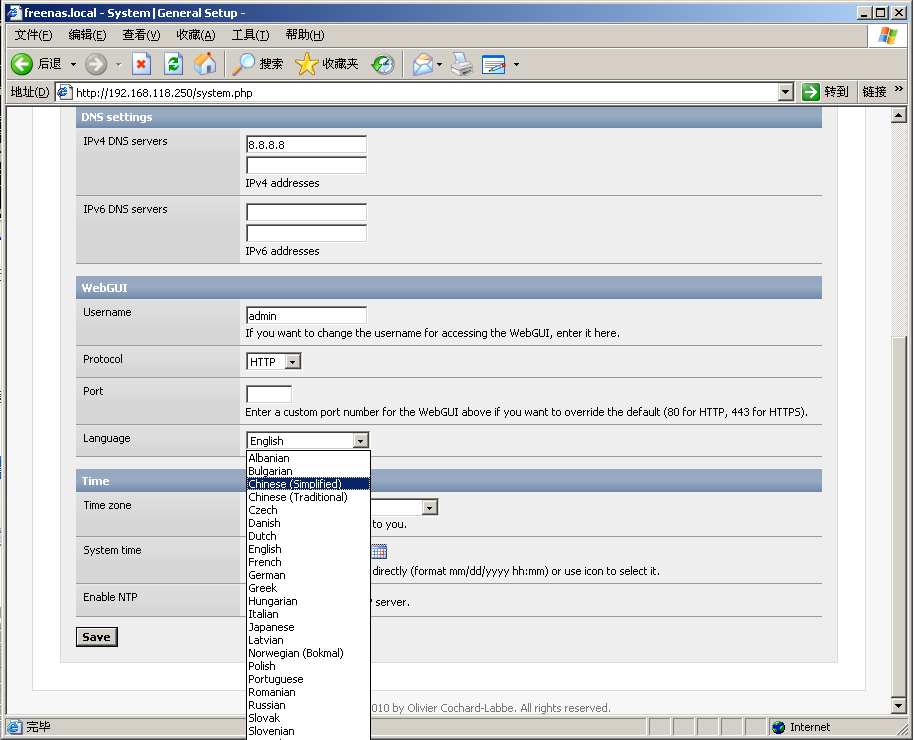The image size is (914, 740).
Task: Click first IPv4 DNS field containing 8.8.8.8
Action: [x=307, y=145]
